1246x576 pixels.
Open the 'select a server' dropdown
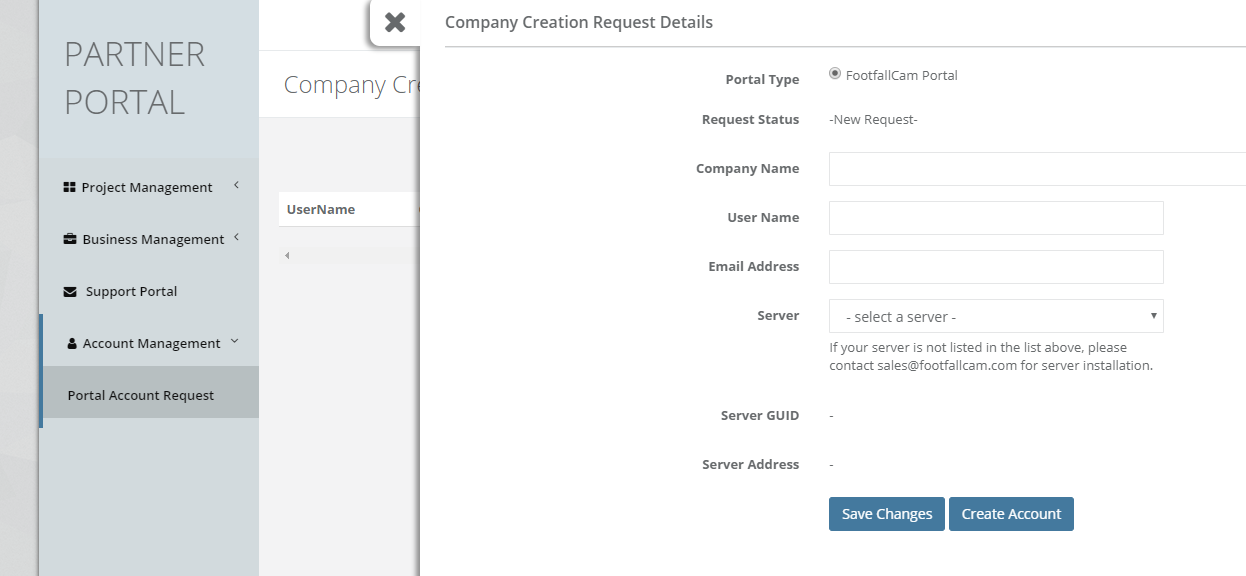point(995,316)
